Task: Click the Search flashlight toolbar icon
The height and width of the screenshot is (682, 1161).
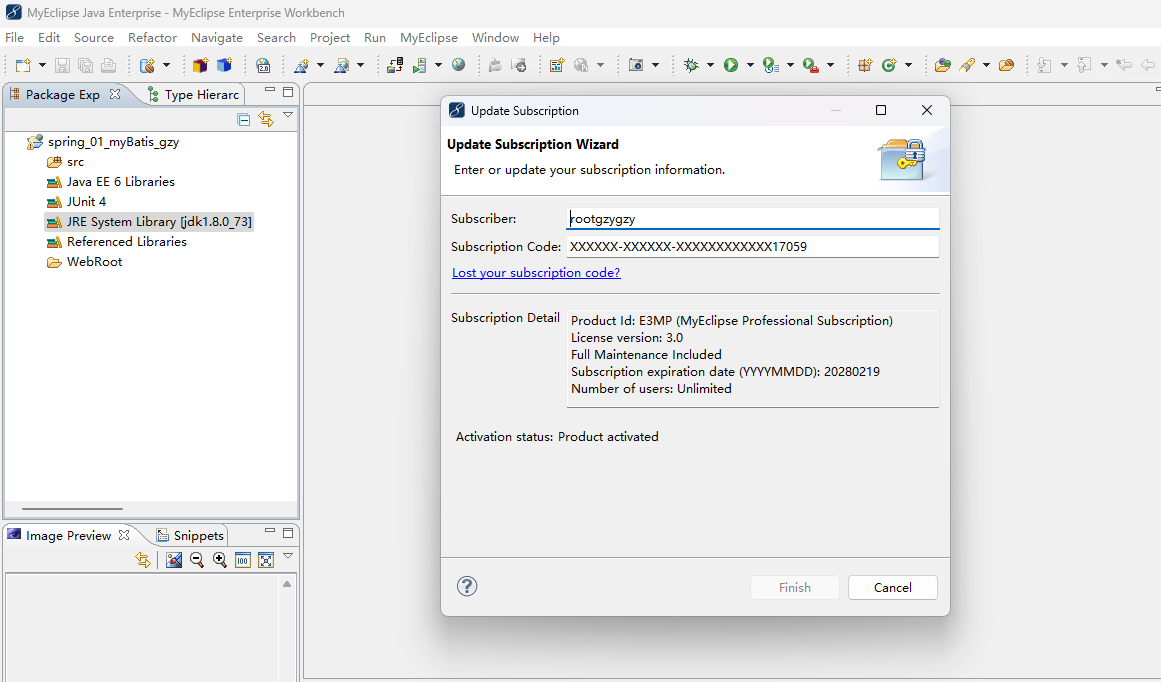Action: tap(967, 65)
